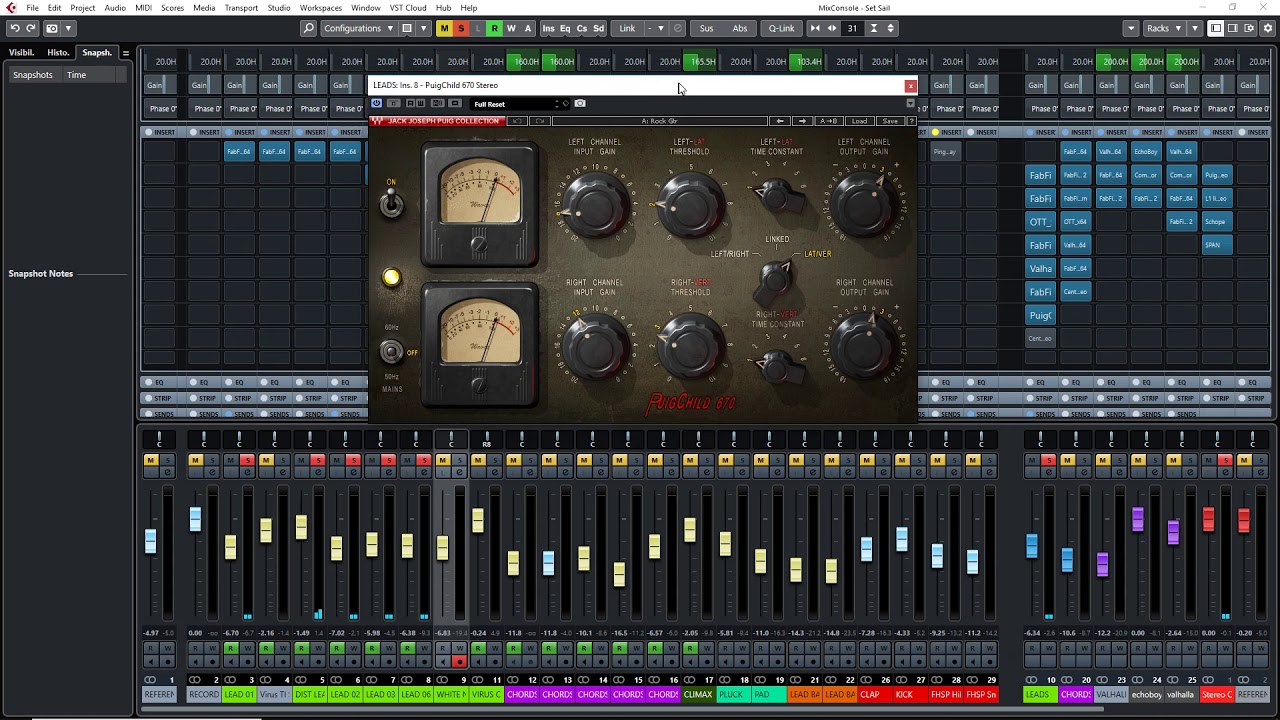Go to previous Waves preset arrow
1280x720 pixels.
[780, 121]
